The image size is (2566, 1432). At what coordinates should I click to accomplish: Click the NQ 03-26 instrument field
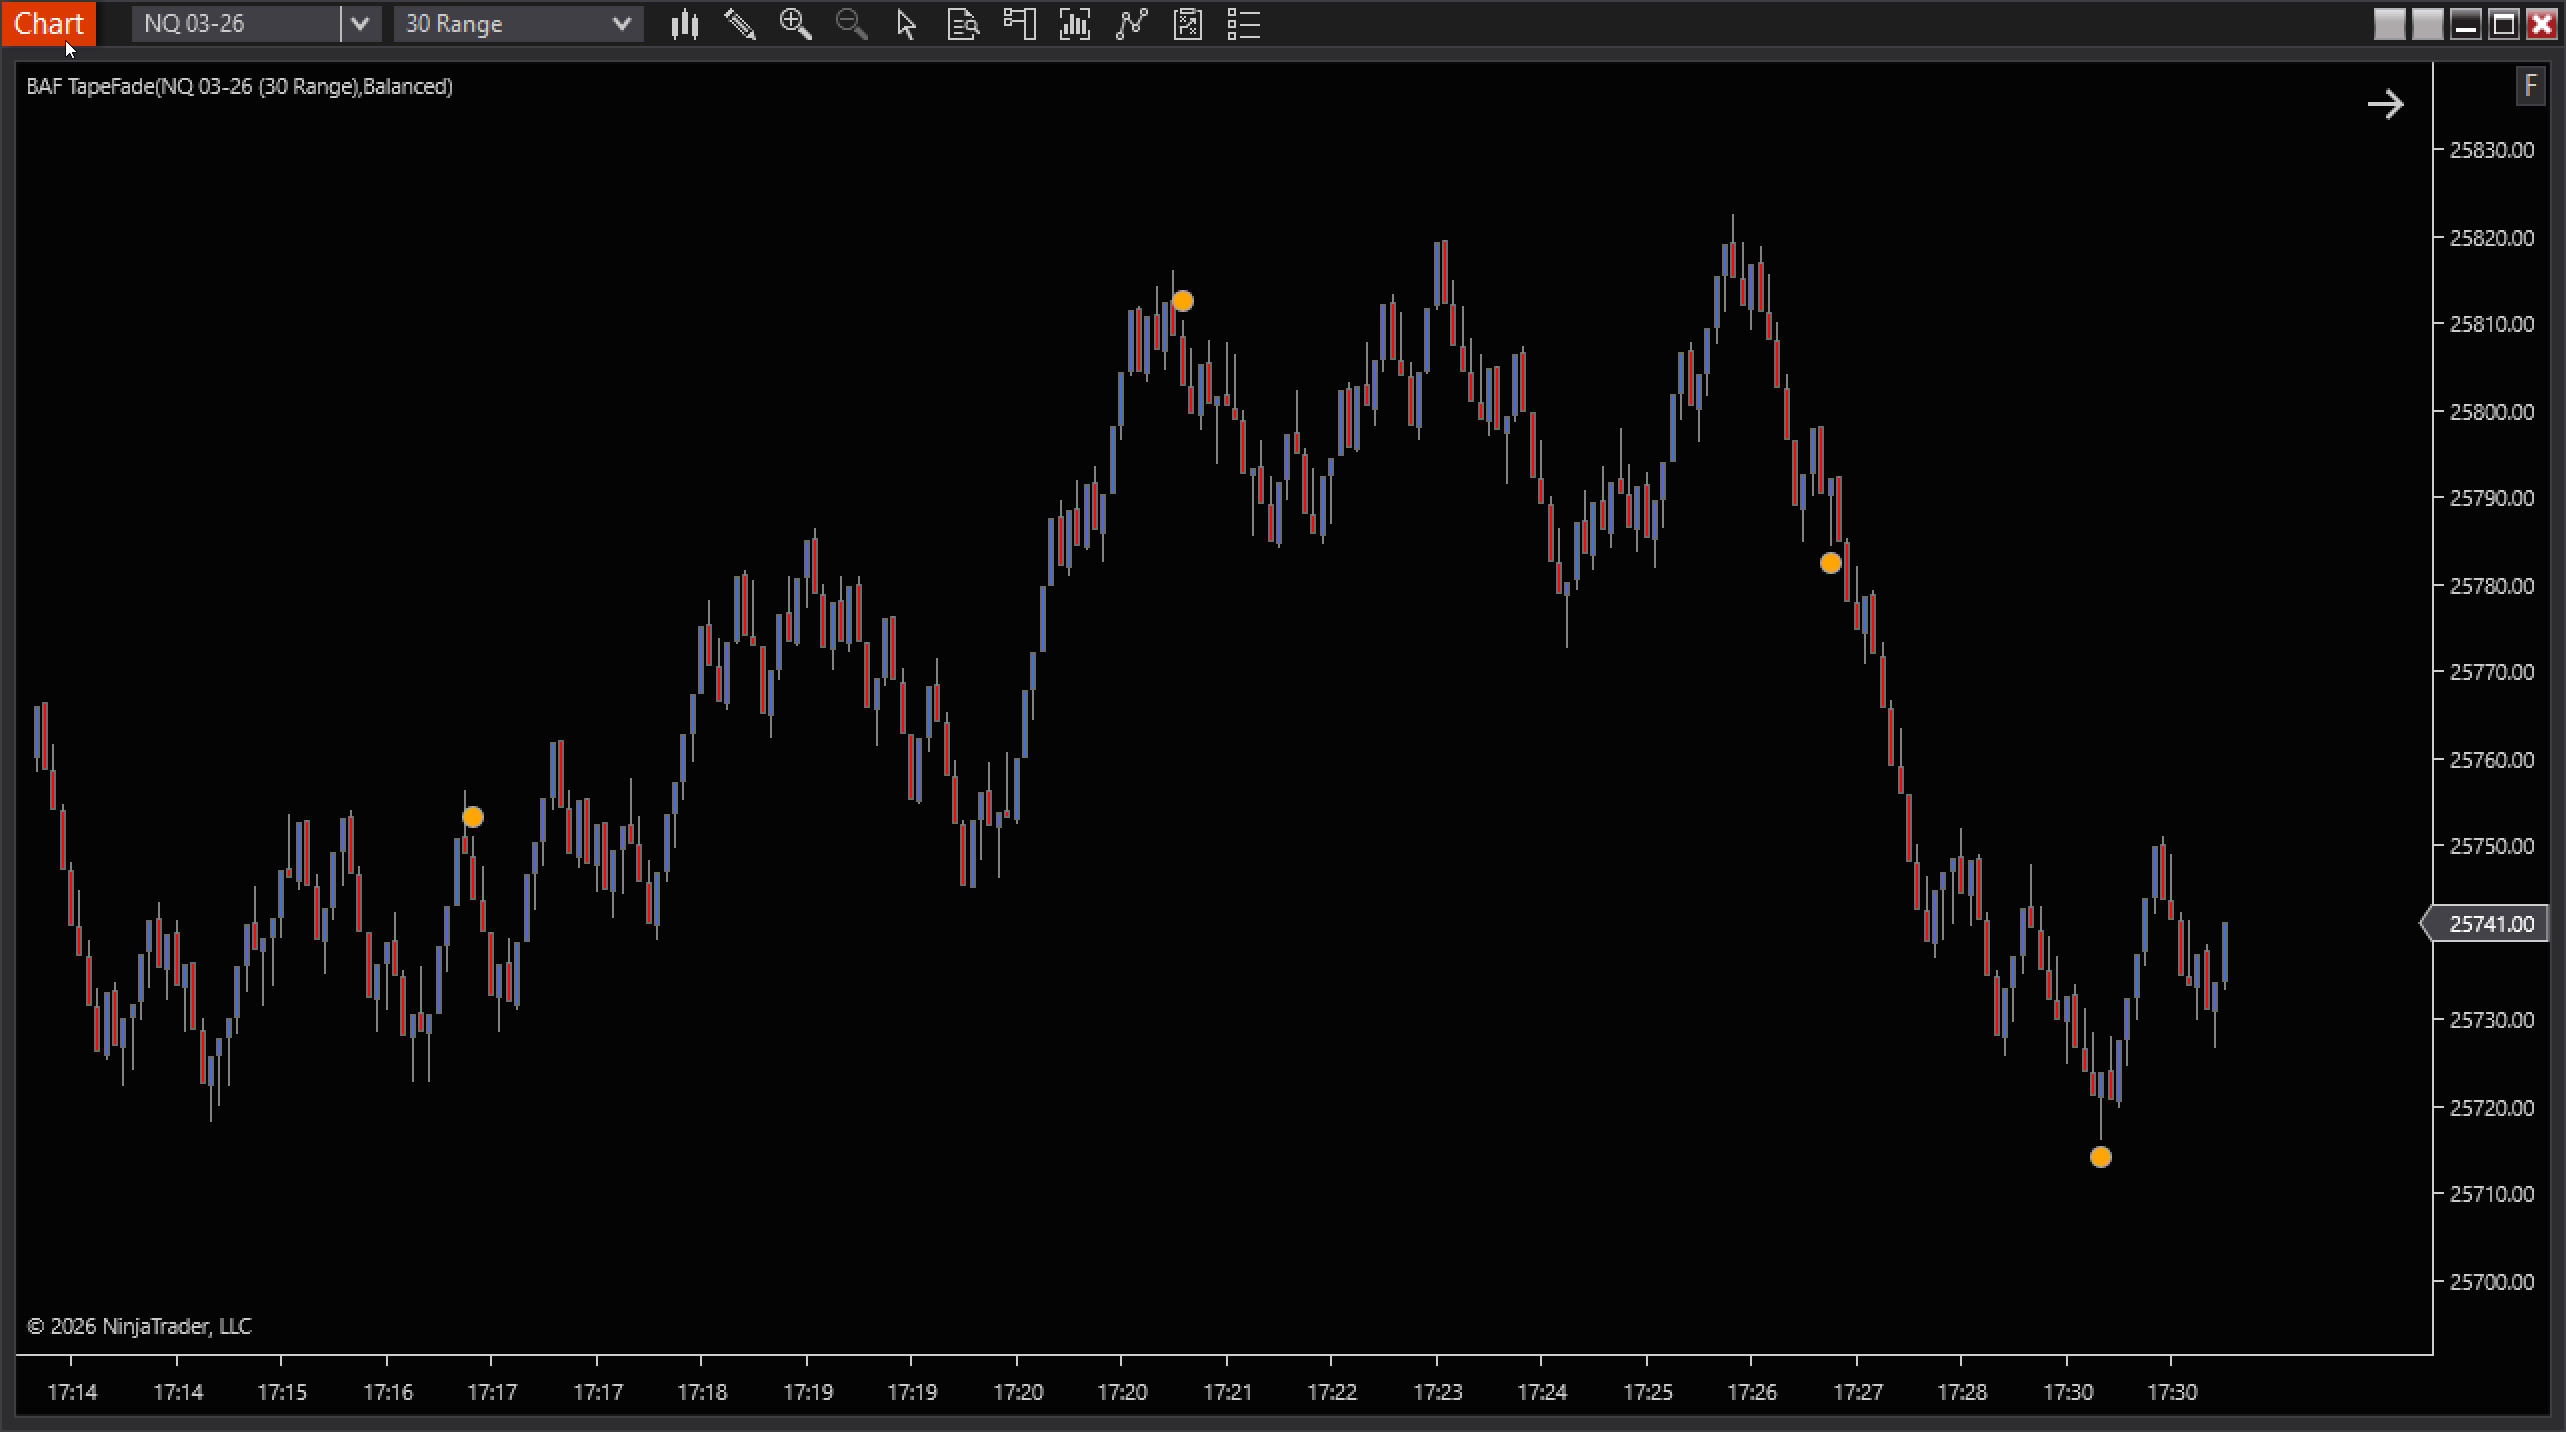click(236, 24)
